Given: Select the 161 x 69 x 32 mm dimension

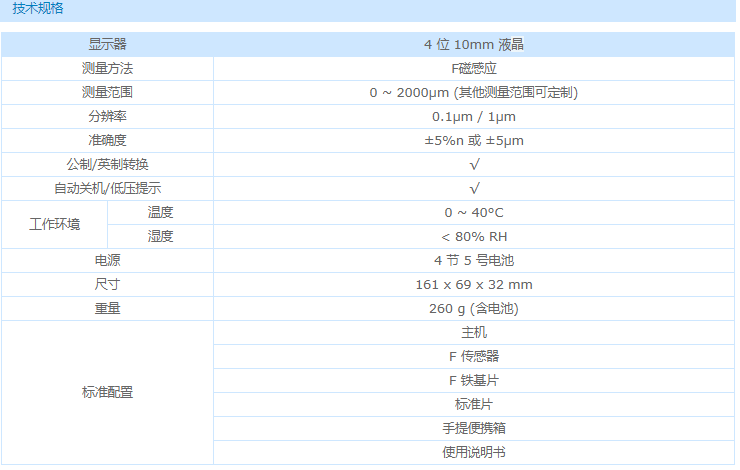Looking at the screenshot, I should [474, 284].
